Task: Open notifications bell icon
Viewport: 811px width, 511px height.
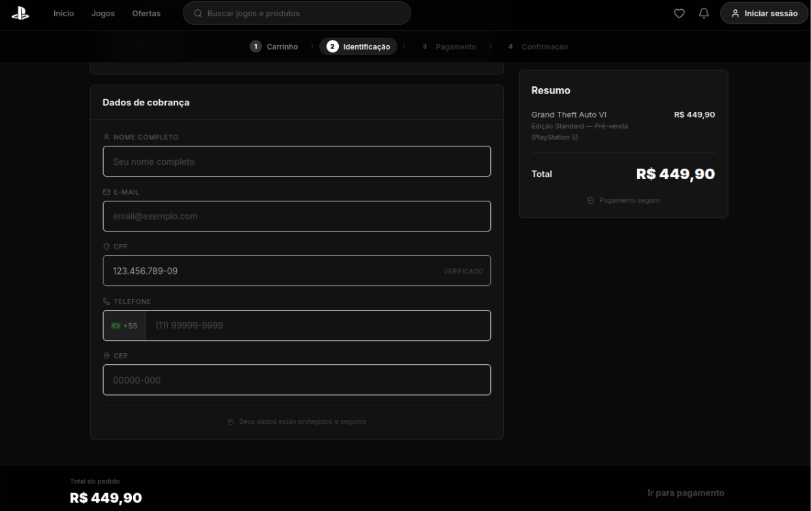Action: 703,13
